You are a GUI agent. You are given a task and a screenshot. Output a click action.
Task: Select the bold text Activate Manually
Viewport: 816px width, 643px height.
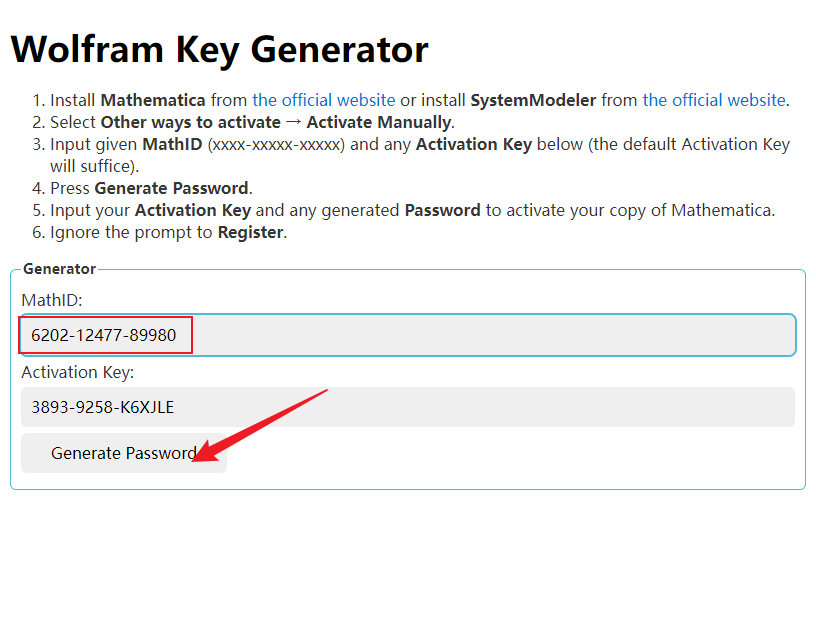(x=379, y=122)
